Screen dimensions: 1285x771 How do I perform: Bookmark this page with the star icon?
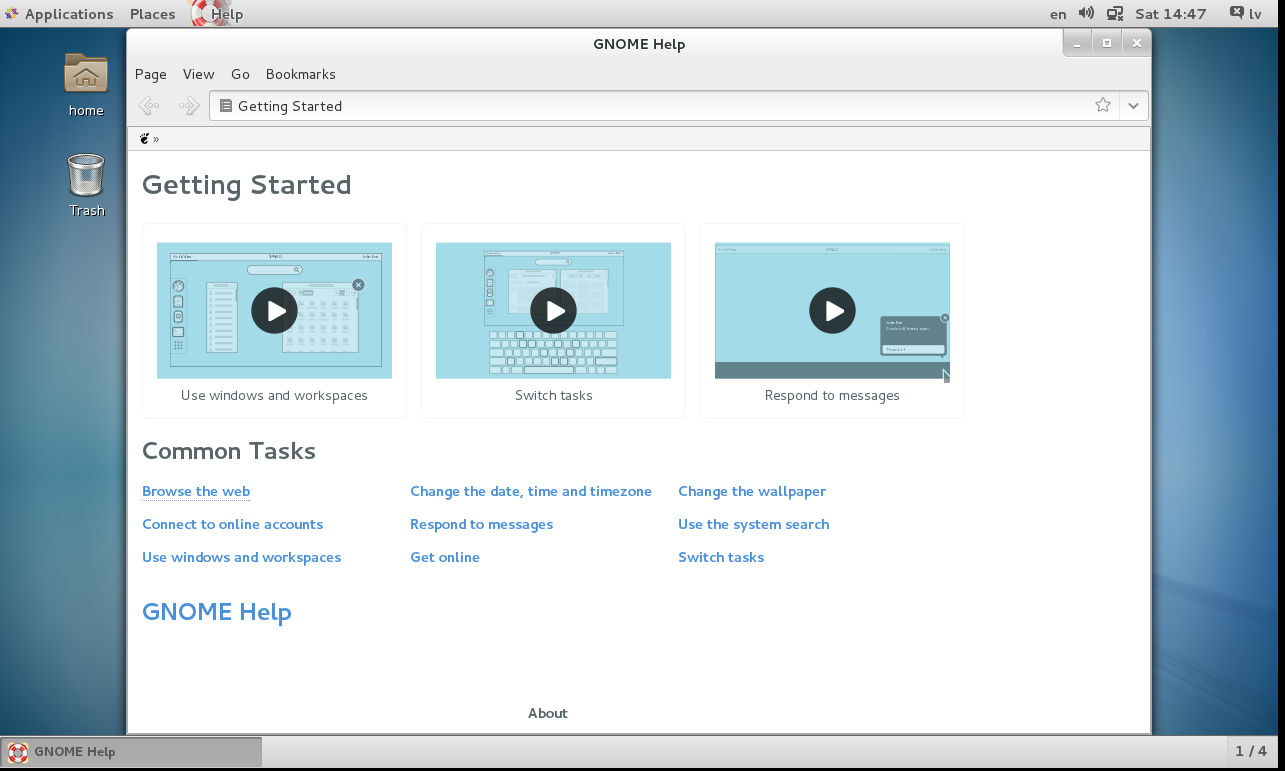(1103, 105)
